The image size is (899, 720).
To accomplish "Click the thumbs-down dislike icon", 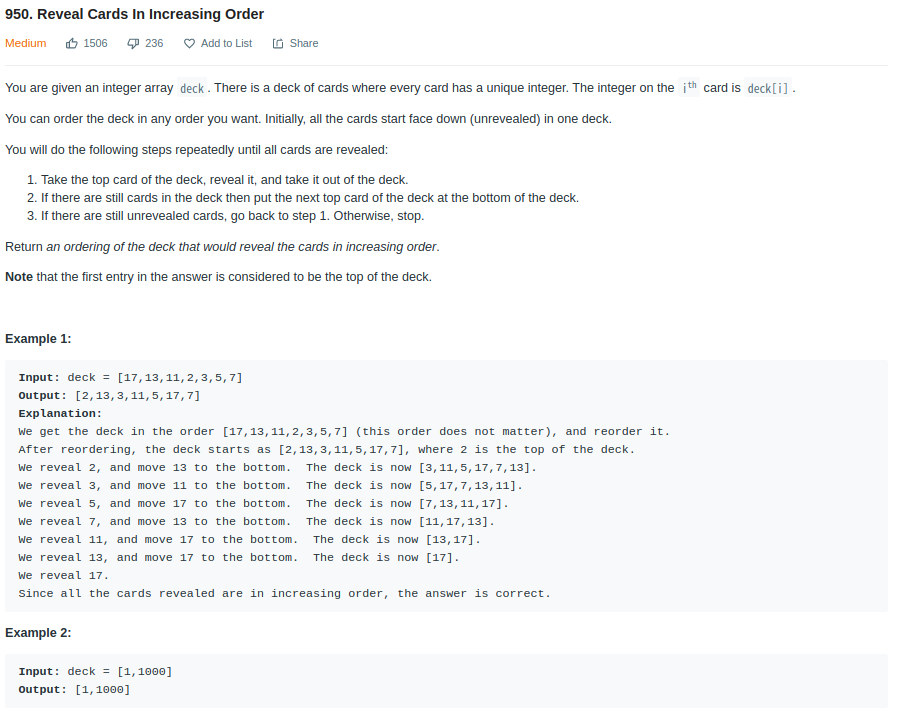I will coord(132,44).
